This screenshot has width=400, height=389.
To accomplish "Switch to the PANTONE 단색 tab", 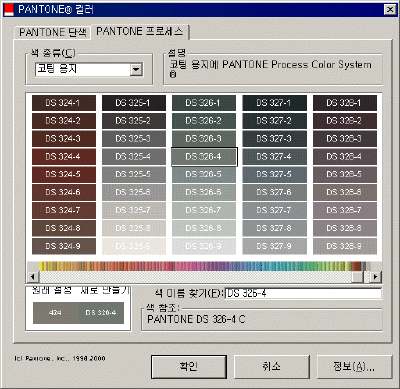I will (53, 32).
